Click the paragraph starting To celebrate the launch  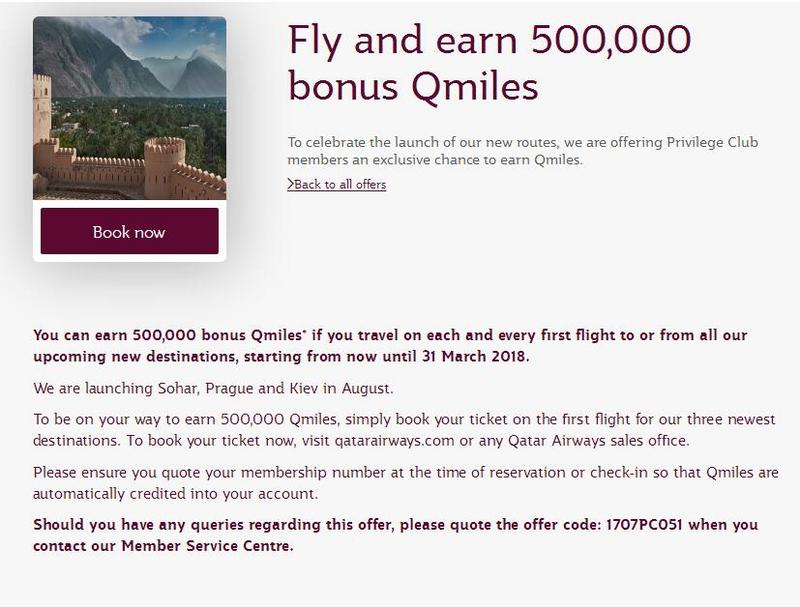click(x=522, y=150)
